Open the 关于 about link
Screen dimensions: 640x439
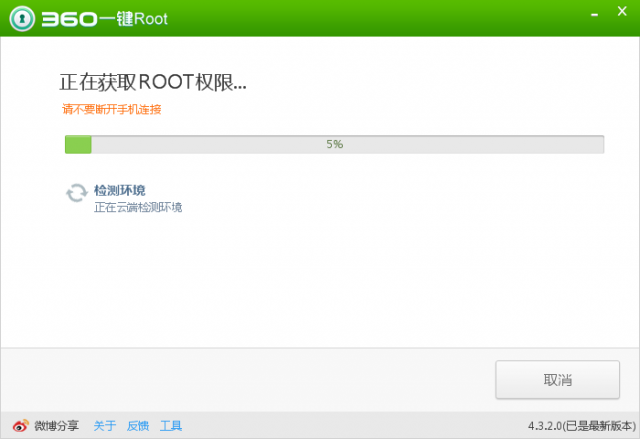104,426
